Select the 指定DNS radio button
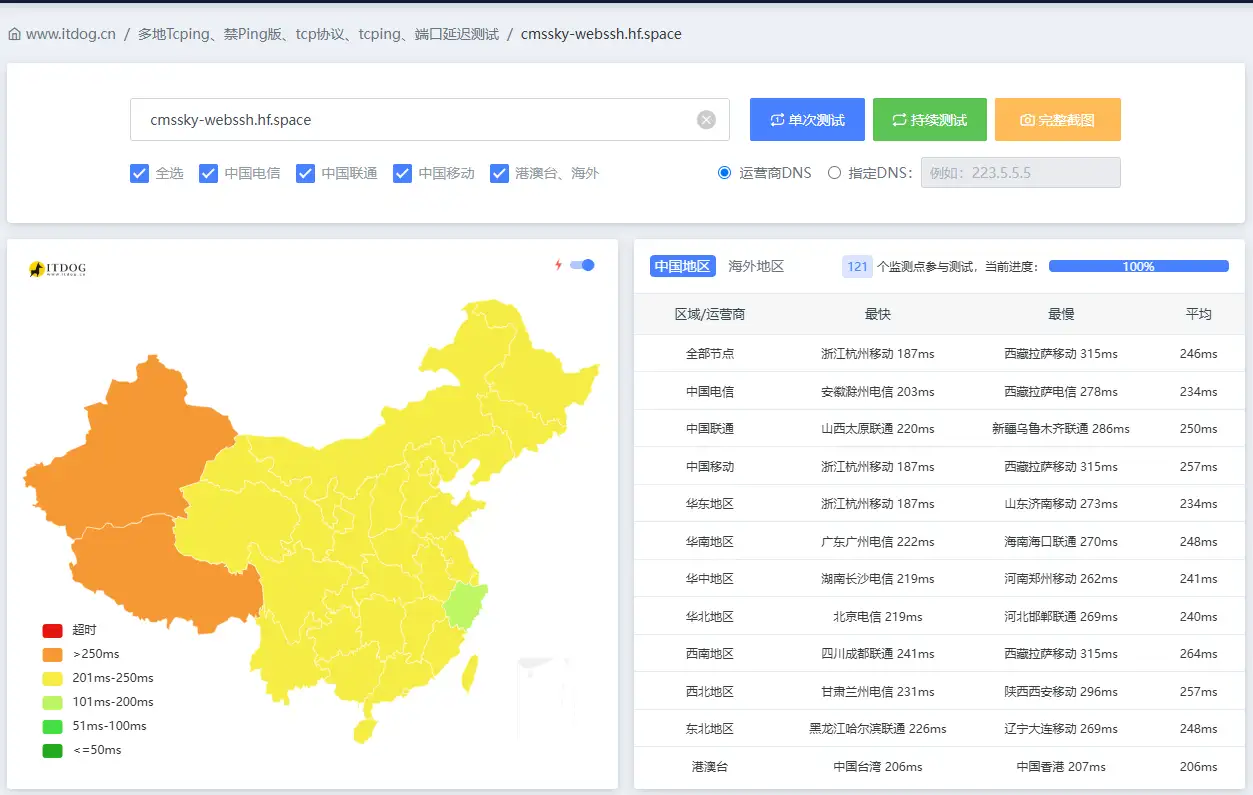The height and width of the screenshot is (795, 1253). (834, 173)
